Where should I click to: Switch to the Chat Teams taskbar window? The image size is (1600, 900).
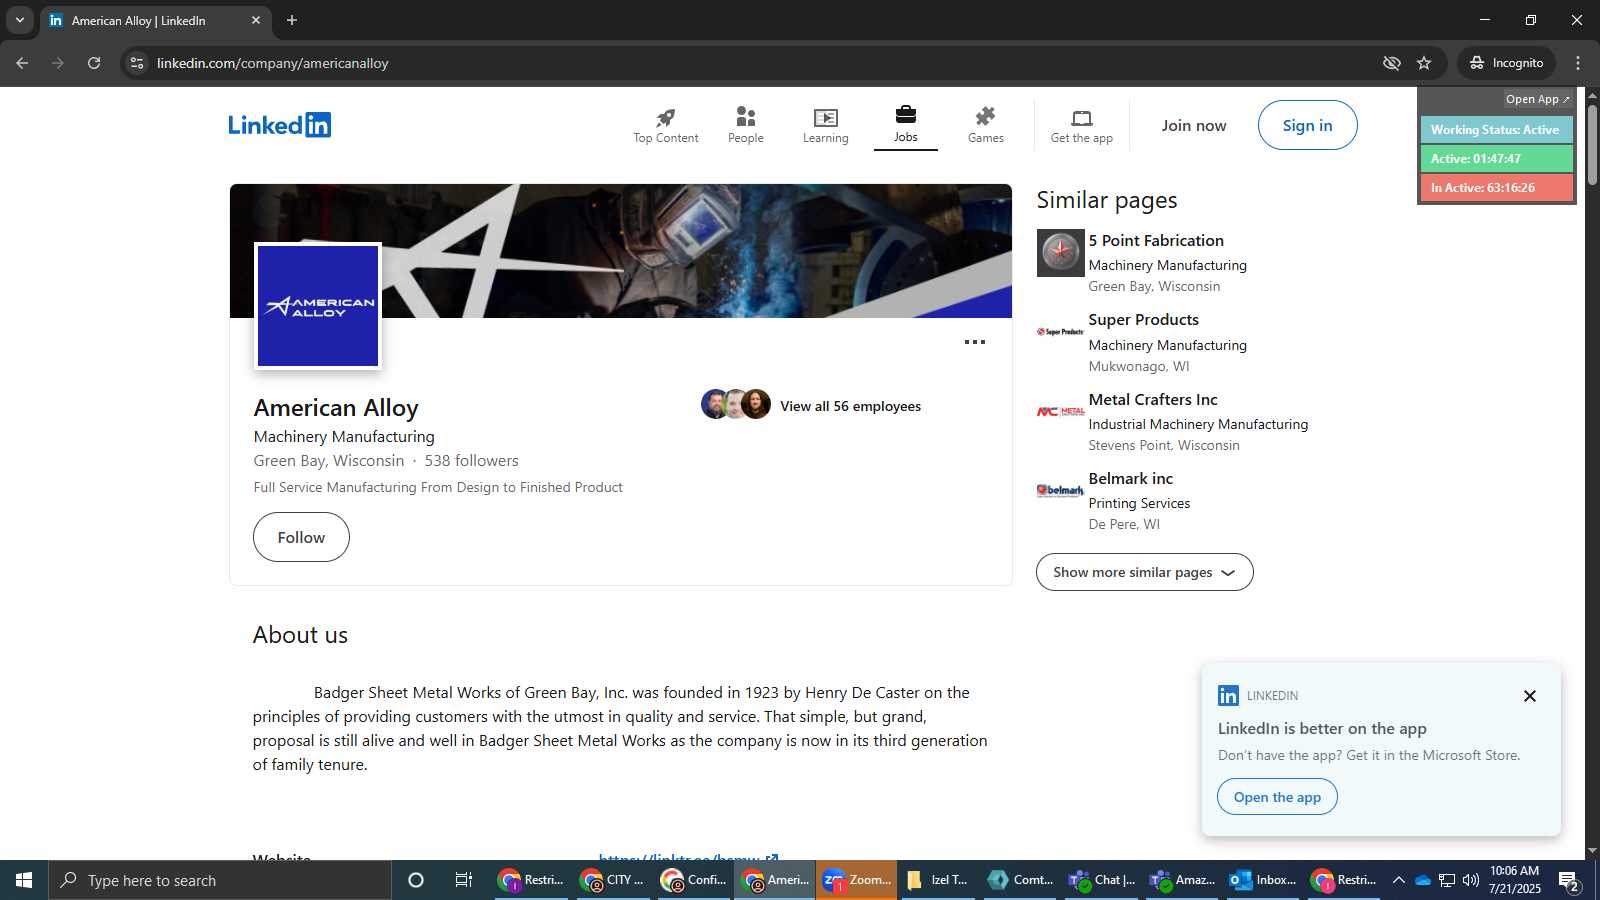[1101, 880]
